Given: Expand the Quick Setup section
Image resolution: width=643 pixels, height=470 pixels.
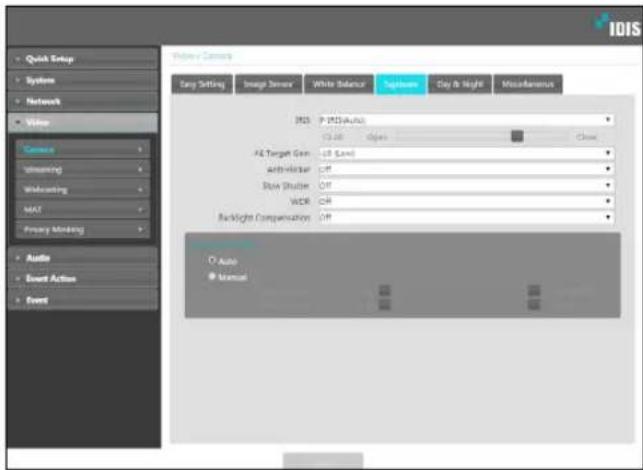Looking at the screenshot, I should [82, 59].
